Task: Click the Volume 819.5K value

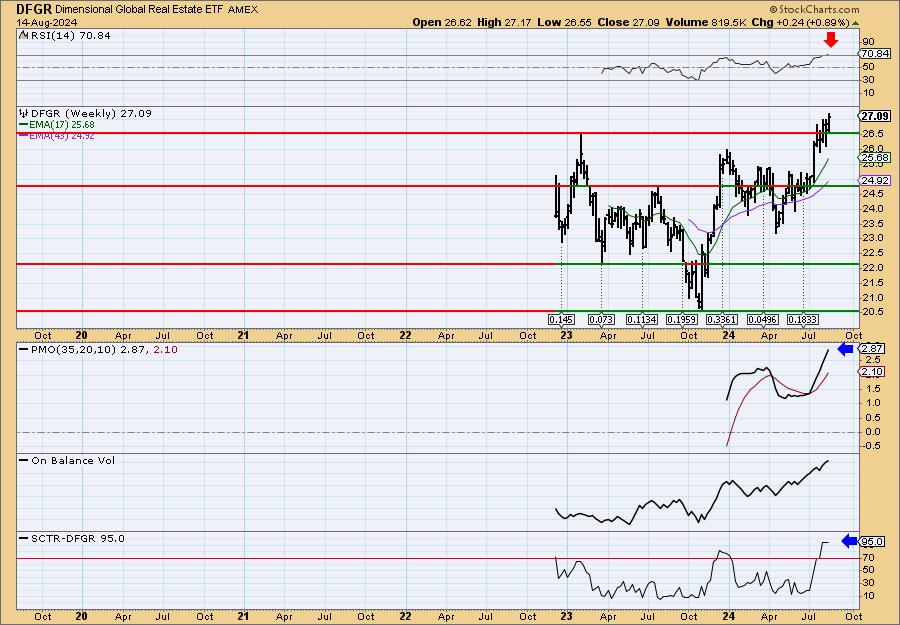Action: (x=706, y=22)
